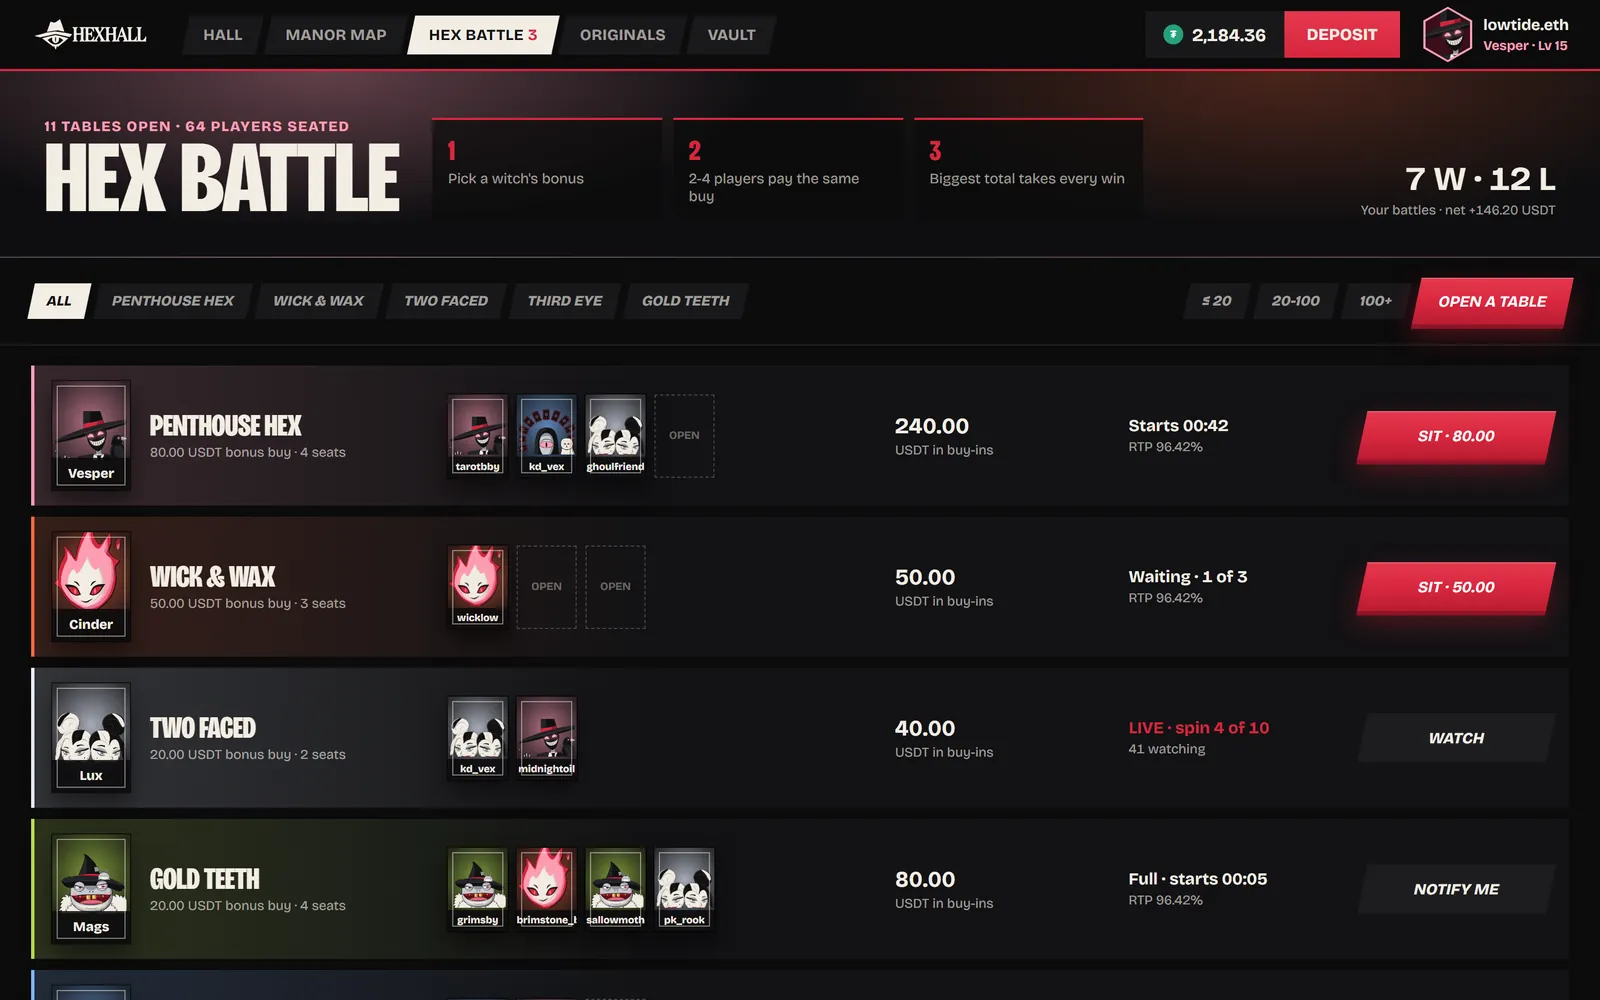Viewport: 1600px width, 1000px height.
Task: Sit at Penthouse Hex for 80.00
Action: click(1456, 437)
